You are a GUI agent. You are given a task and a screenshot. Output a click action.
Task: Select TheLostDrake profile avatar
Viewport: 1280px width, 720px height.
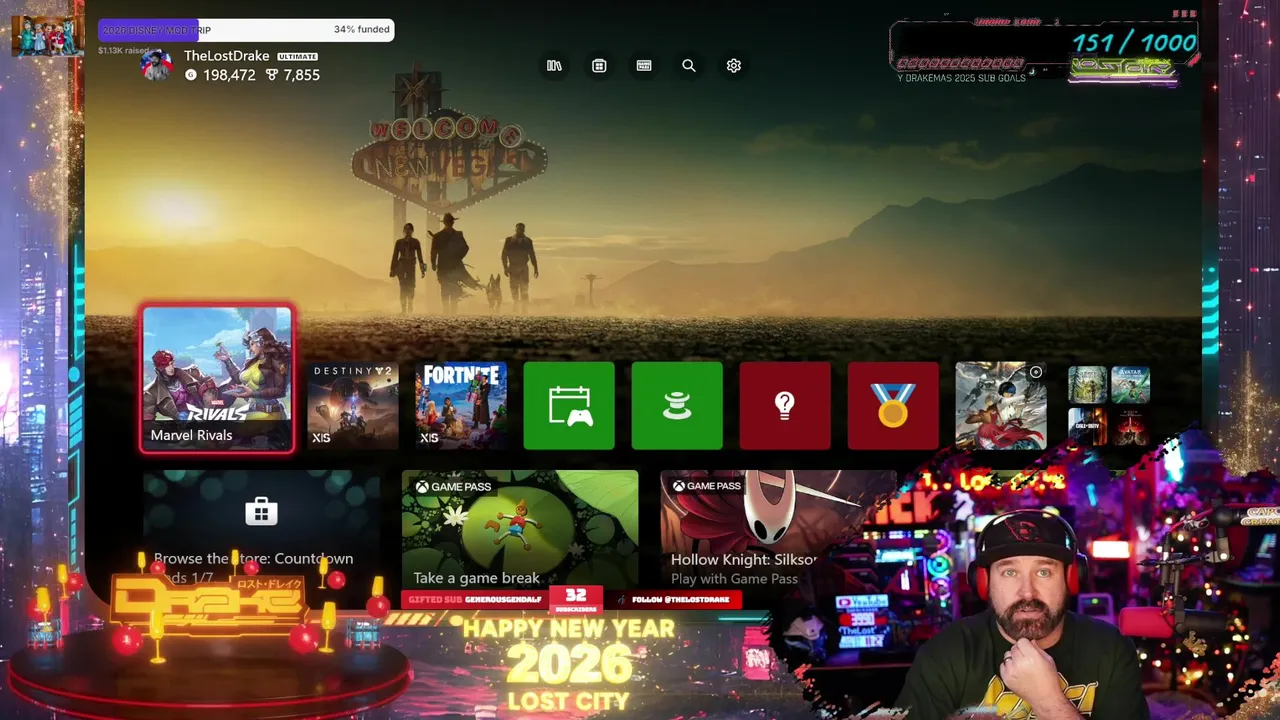click(156, 65)
